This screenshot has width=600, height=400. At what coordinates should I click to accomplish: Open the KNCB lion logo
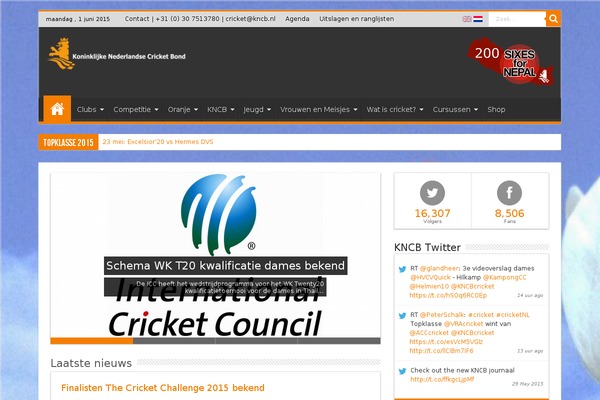pyautogui.click(x=117, y=54)
